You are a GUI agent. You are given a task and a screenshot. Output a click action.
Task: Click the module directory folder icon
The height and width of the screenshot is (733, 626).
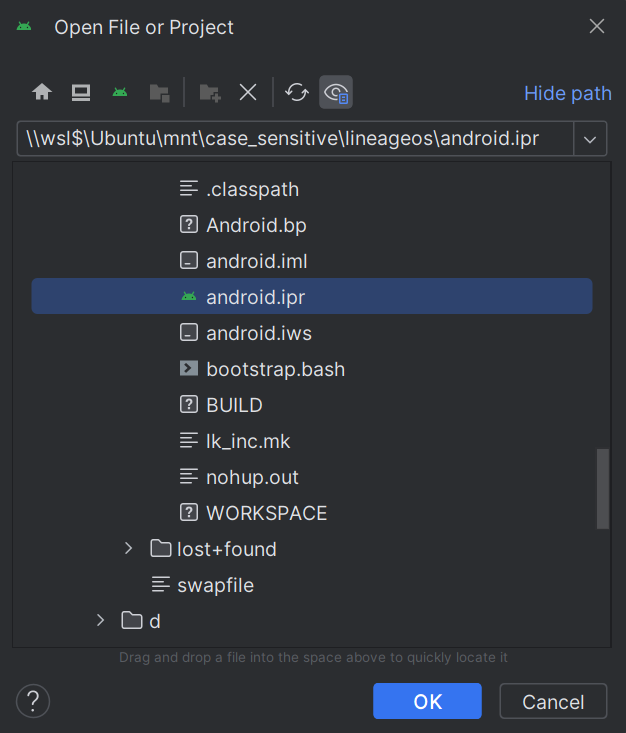coord(159,93)
